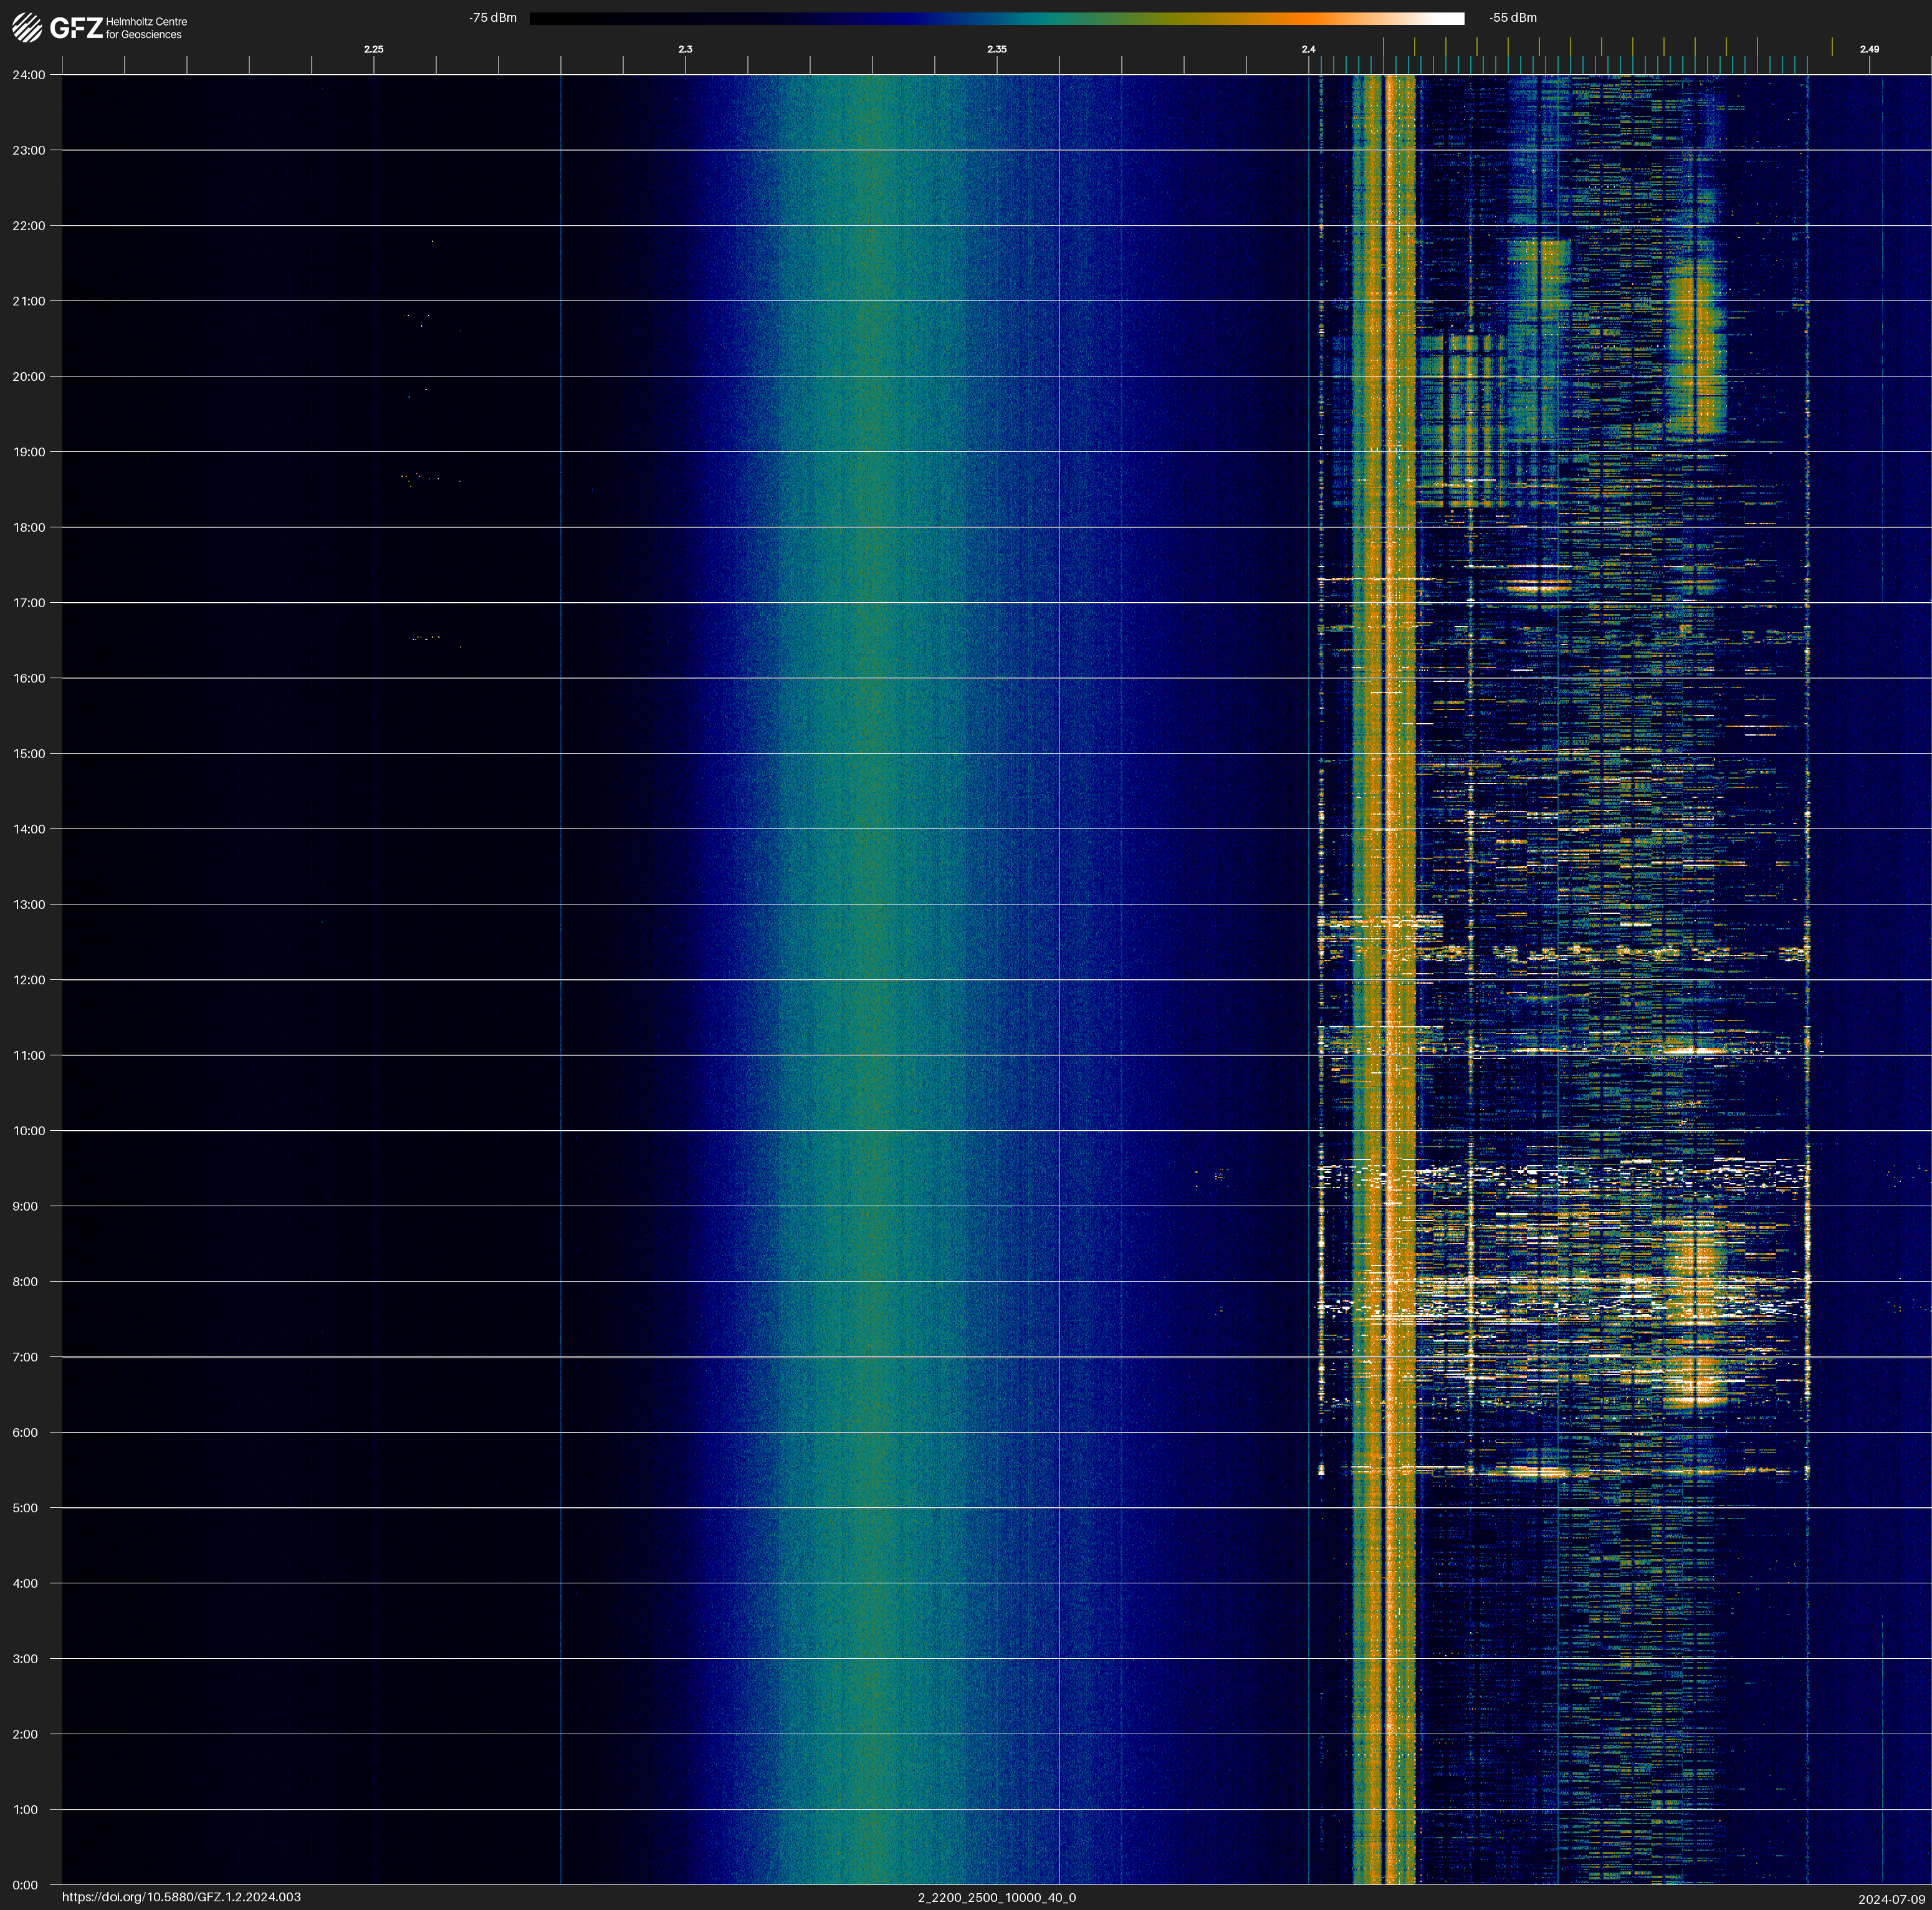Click the 18:00 time axis label
This screenshot has height=1910, width=1932.
point(28,527)
